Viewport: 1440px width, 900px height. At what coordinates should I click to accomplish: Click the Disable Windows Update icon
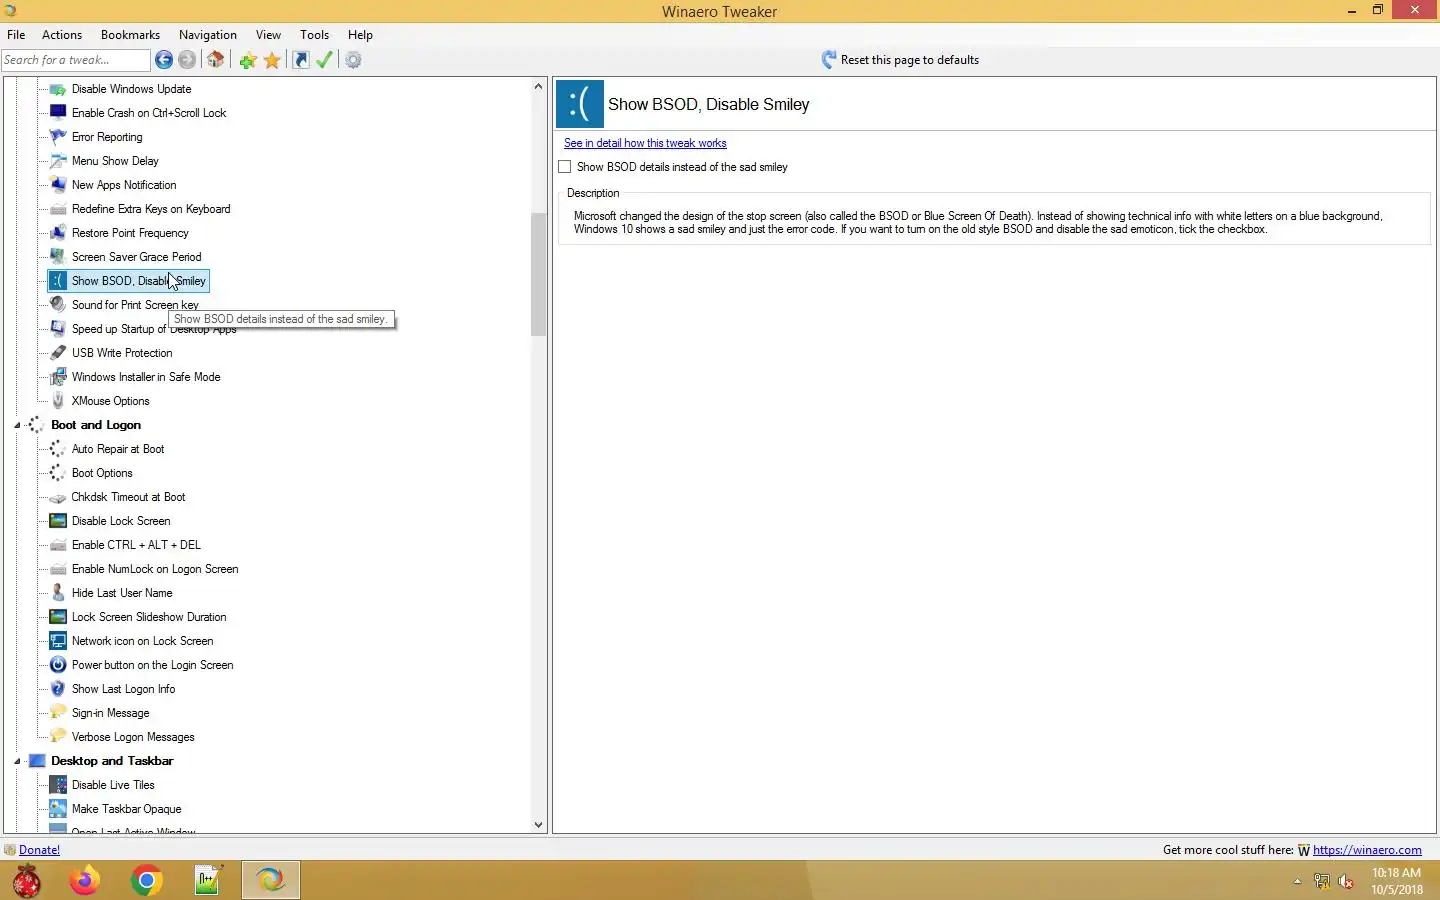pos(58,89)
